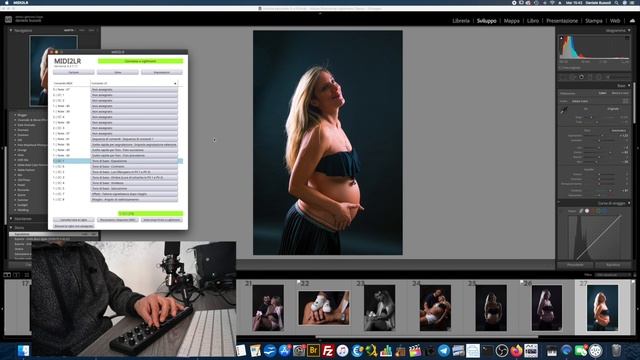
Task: Select the white RGB channel in tone curve
Action: (x=587, y=211)
